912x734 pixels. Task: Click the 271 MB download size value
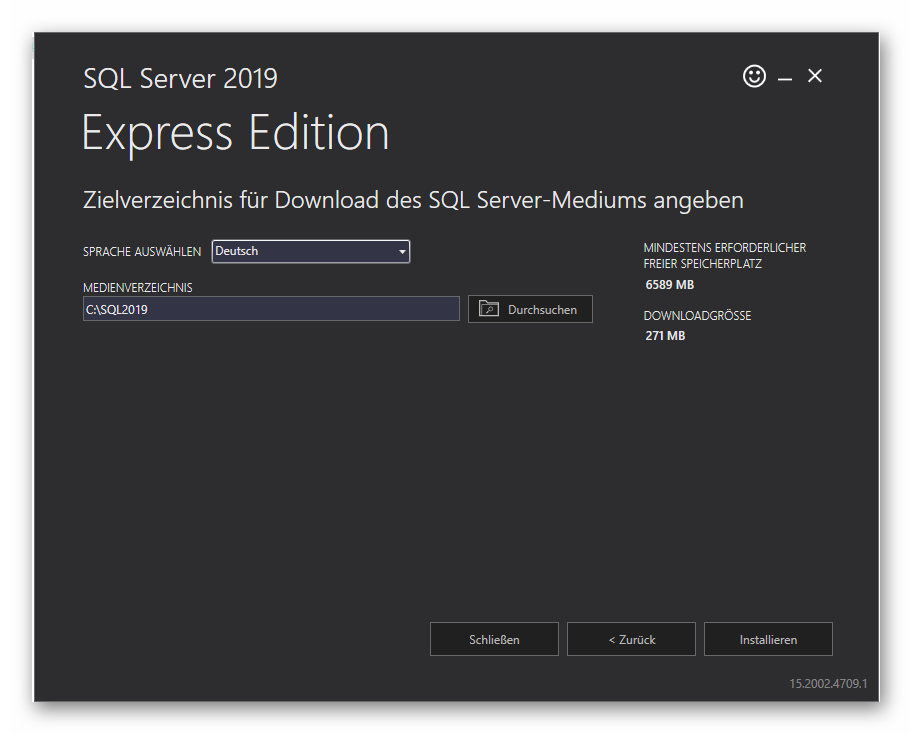pyautogui.click(x=664, y=335)
